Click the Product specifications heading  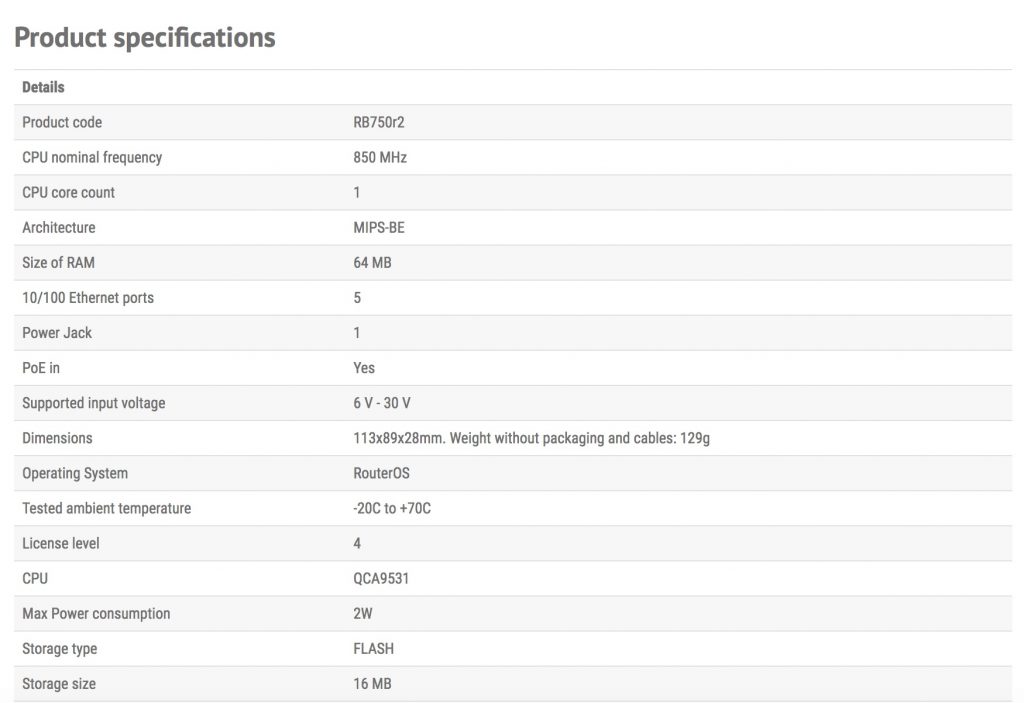(x=144, y=38)
